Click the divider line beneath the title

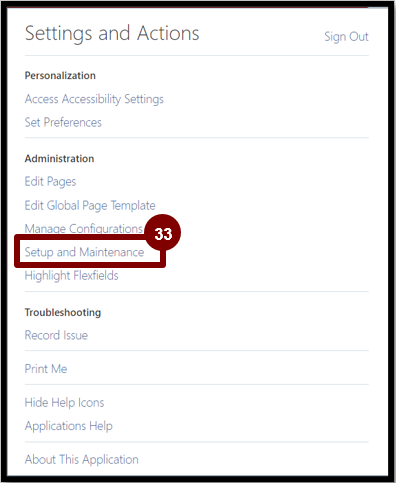pos(197,56)
